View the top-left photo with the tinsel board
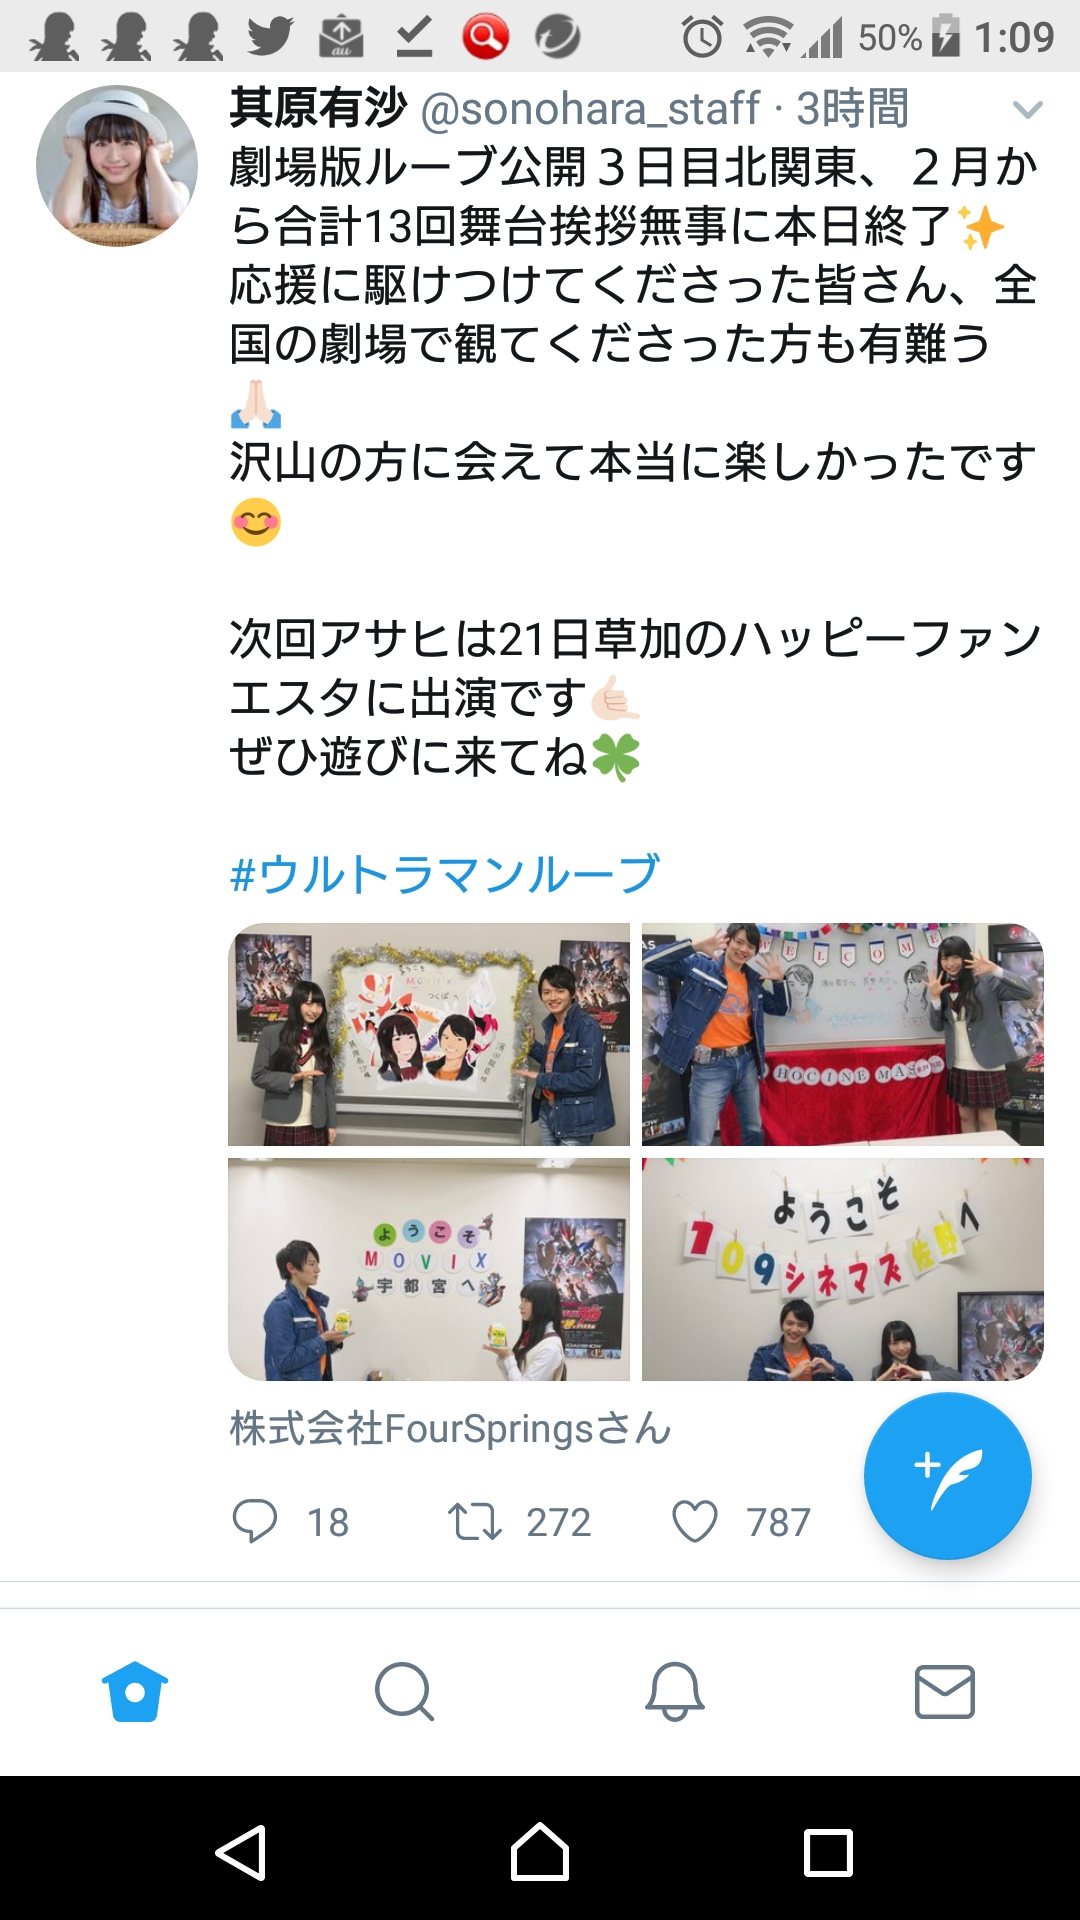1080x1920 pixels. click(x=429, y=1034)
